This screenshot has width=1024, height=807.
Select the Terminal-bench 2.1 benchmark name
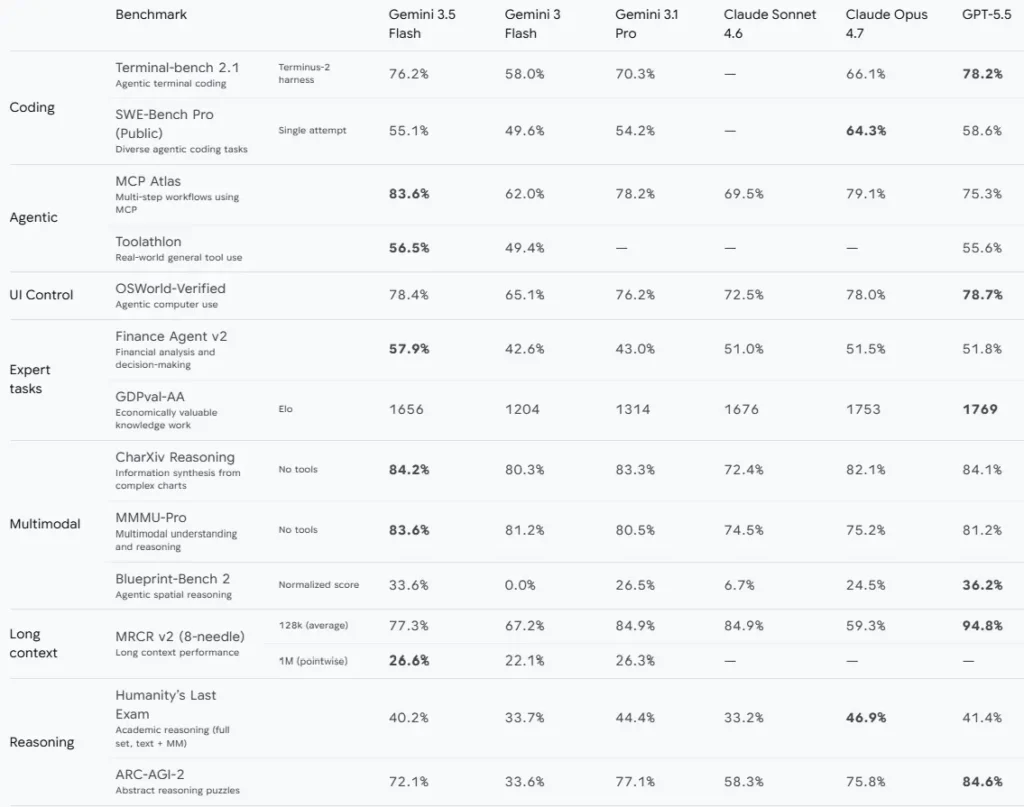pos(177,67)
